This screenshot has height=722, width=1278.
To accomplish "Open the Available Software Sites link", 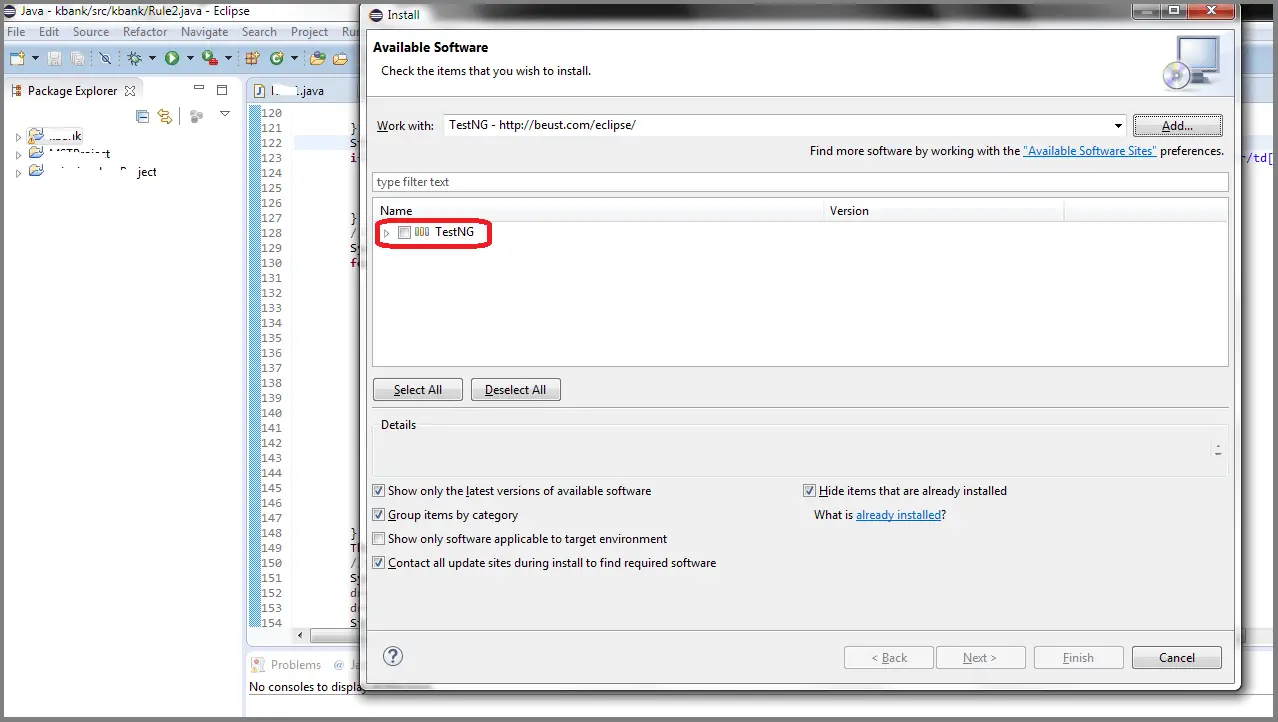I will [x=1089, y=151].
